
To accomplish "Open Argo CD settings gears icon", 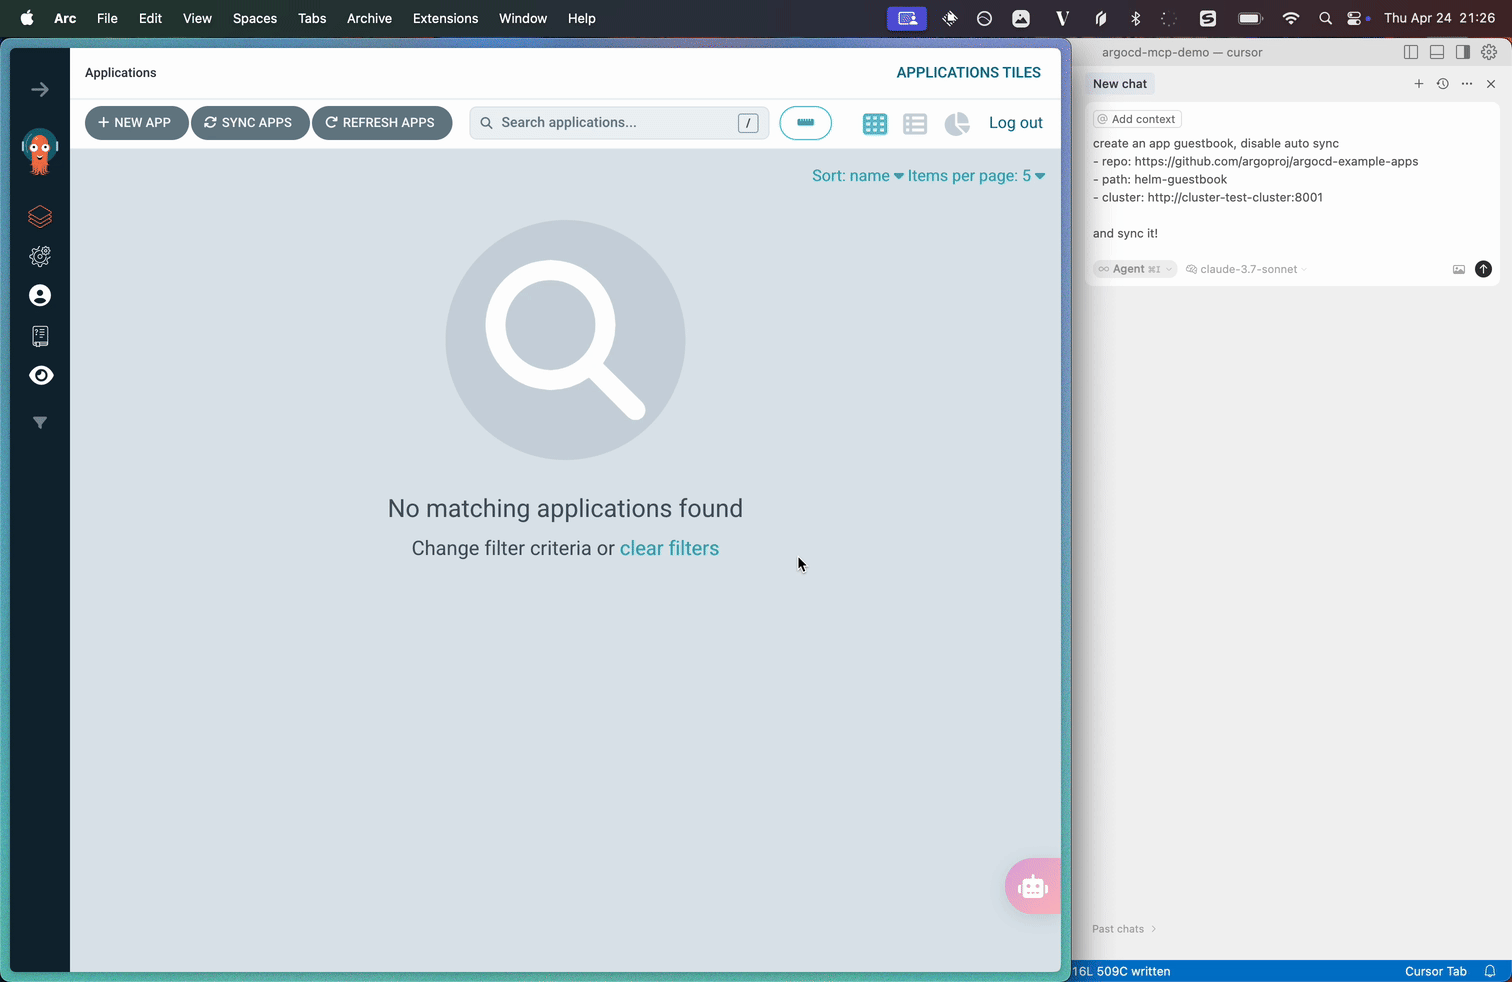I will [x=40, y=257].
